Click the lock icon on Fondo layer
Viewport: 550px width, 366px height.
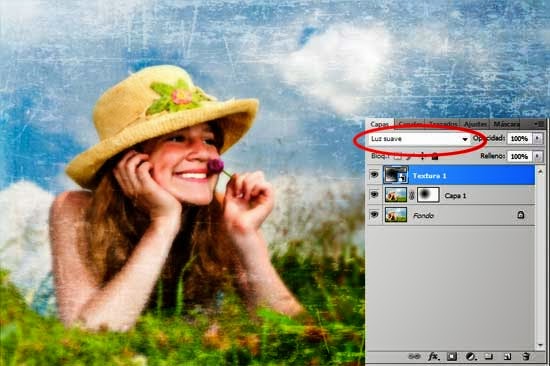click(x=521, y=214)
